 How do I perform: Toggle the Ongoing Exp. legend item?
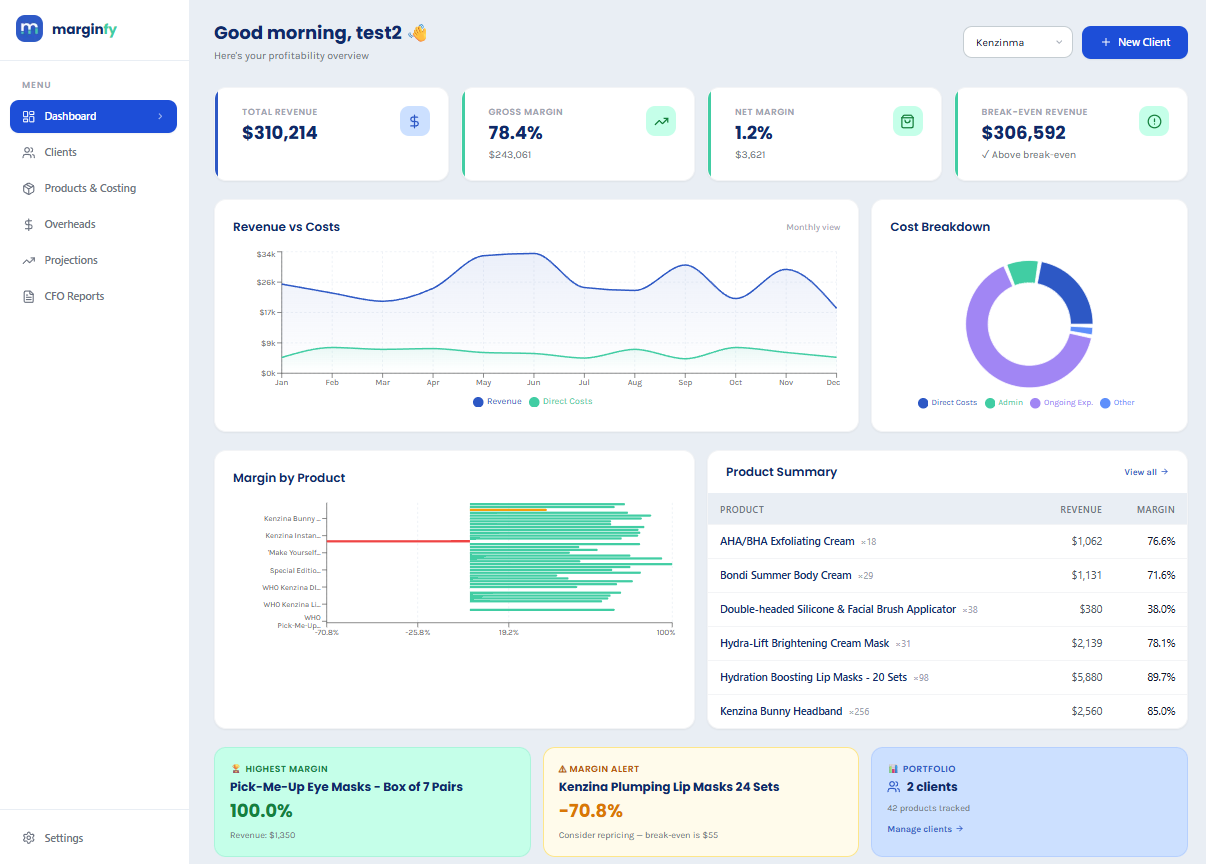pos(1061,403)
